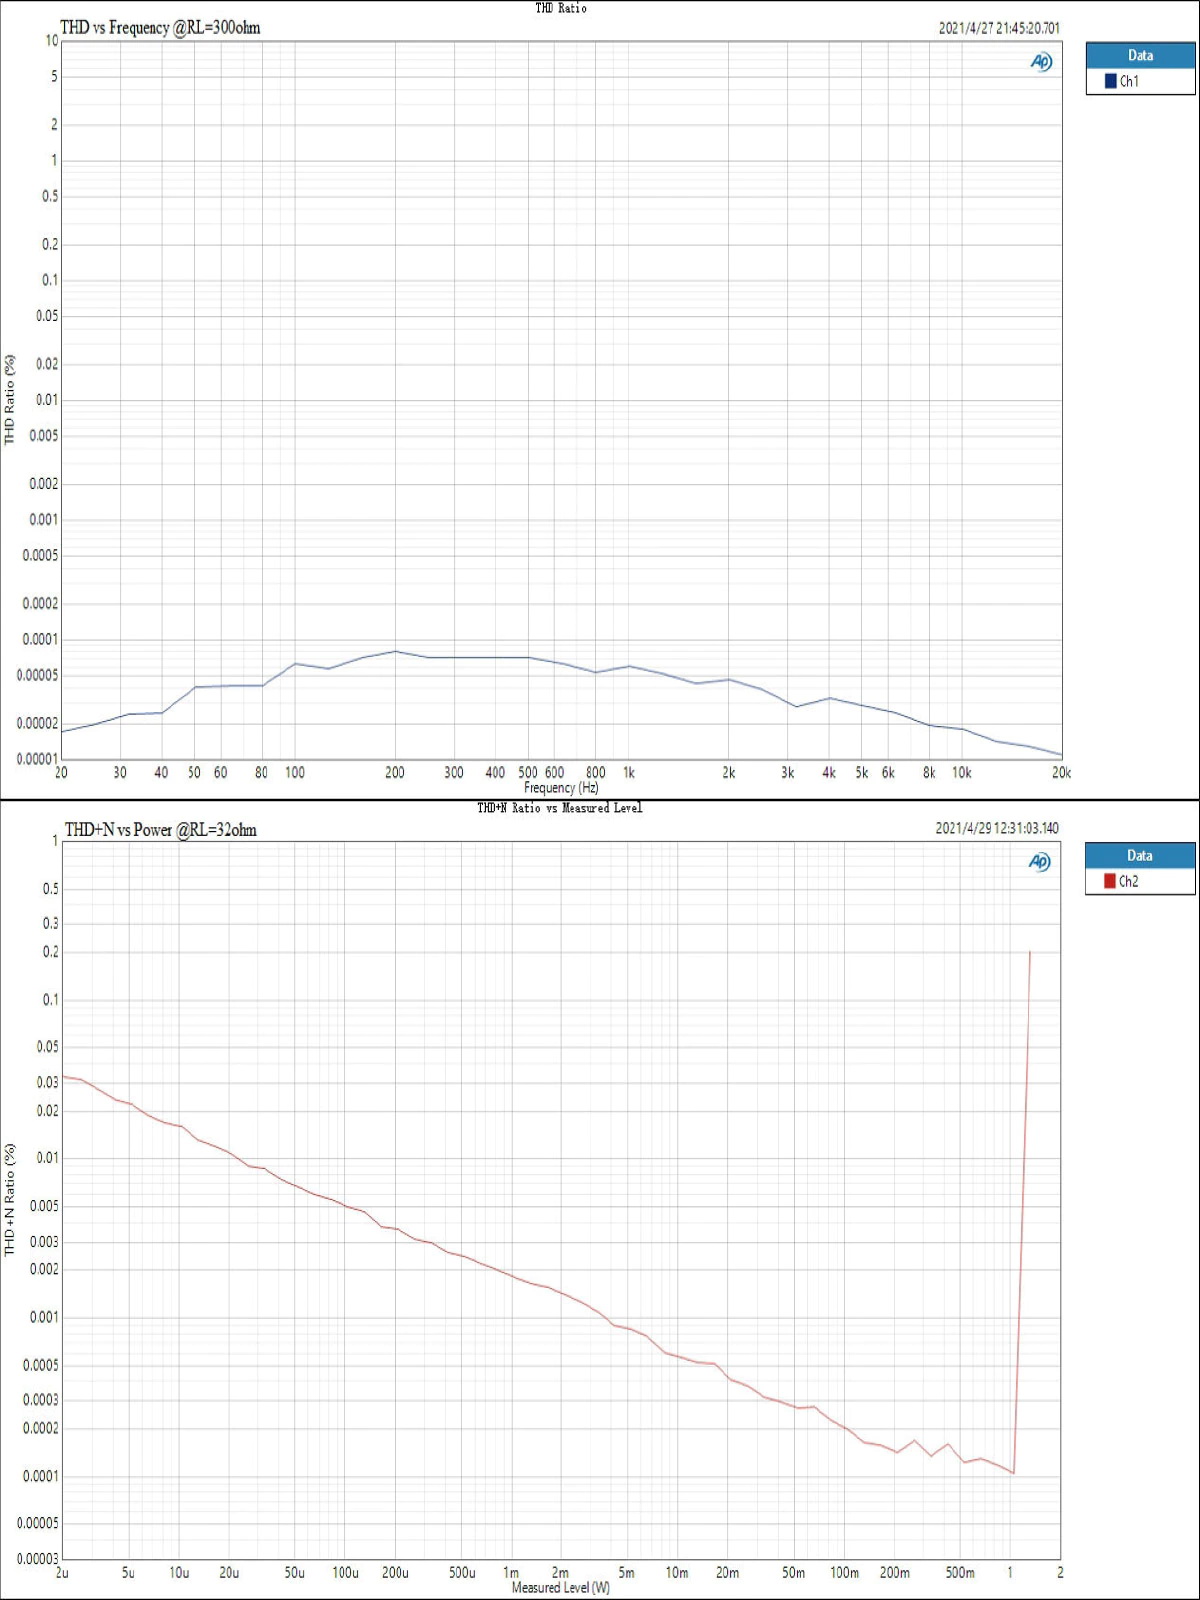Image resolution: width=1200 pixels, height=1600 pixels.
Task: Click the red Ch2 color swatch
Action: point(1109,881)
